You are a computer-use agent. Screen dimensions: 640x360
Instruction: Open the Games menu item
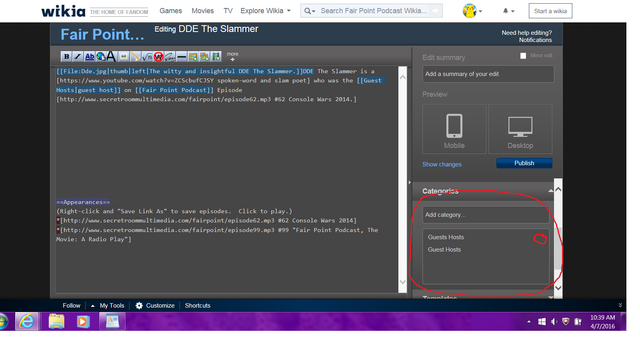coord(171,11)
